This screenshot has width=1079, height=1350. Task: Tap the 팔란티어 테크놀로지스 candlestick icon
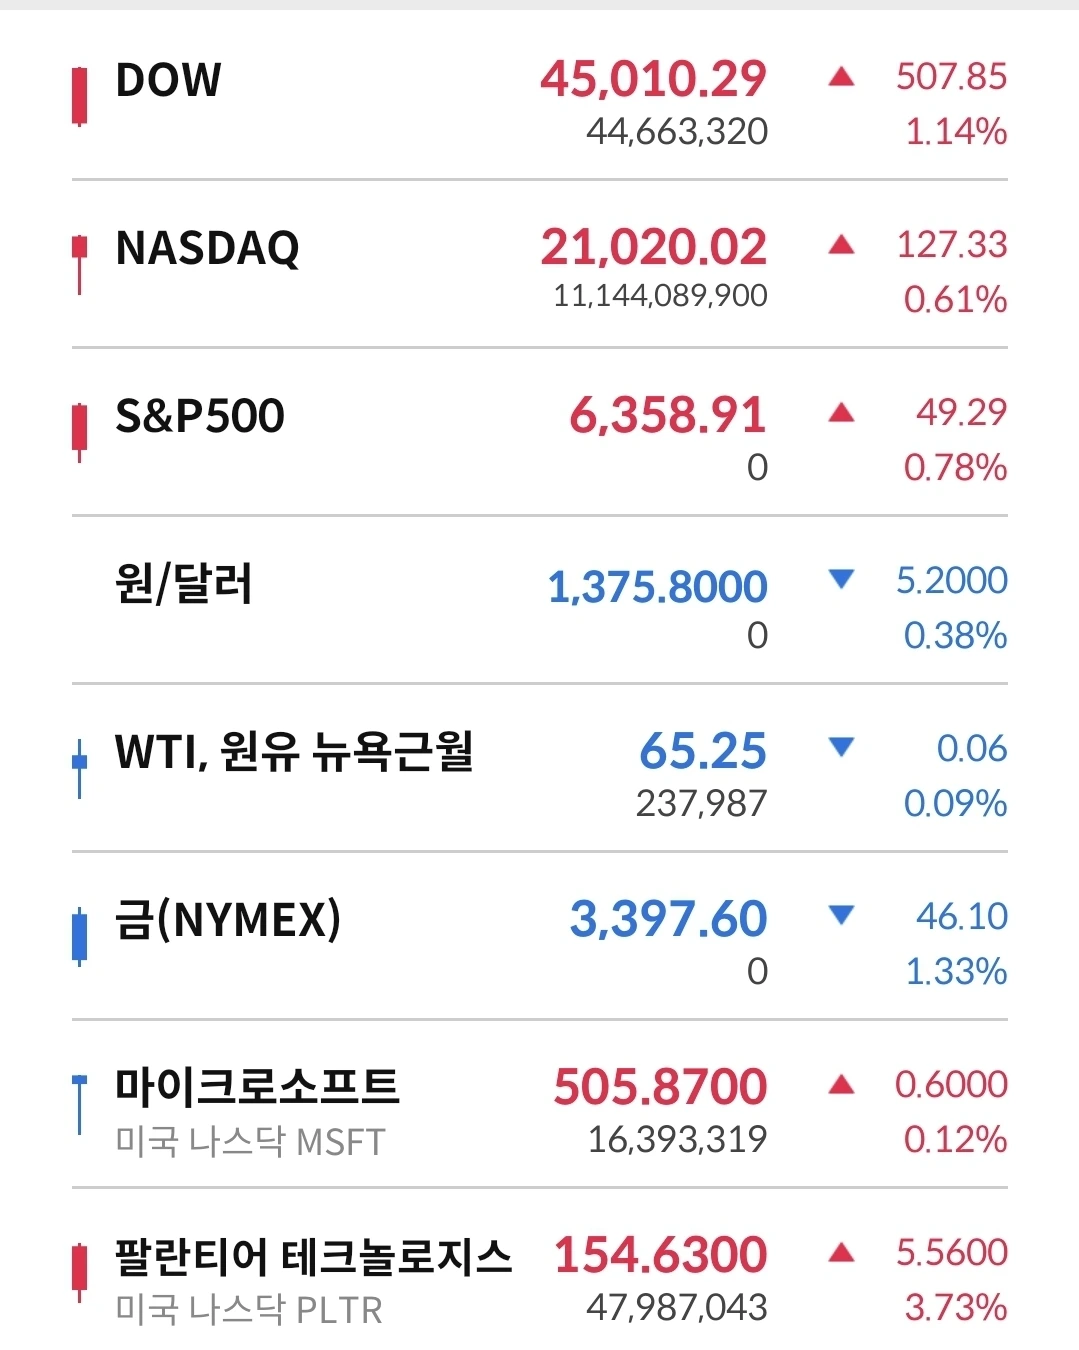tap(79, 1272)
